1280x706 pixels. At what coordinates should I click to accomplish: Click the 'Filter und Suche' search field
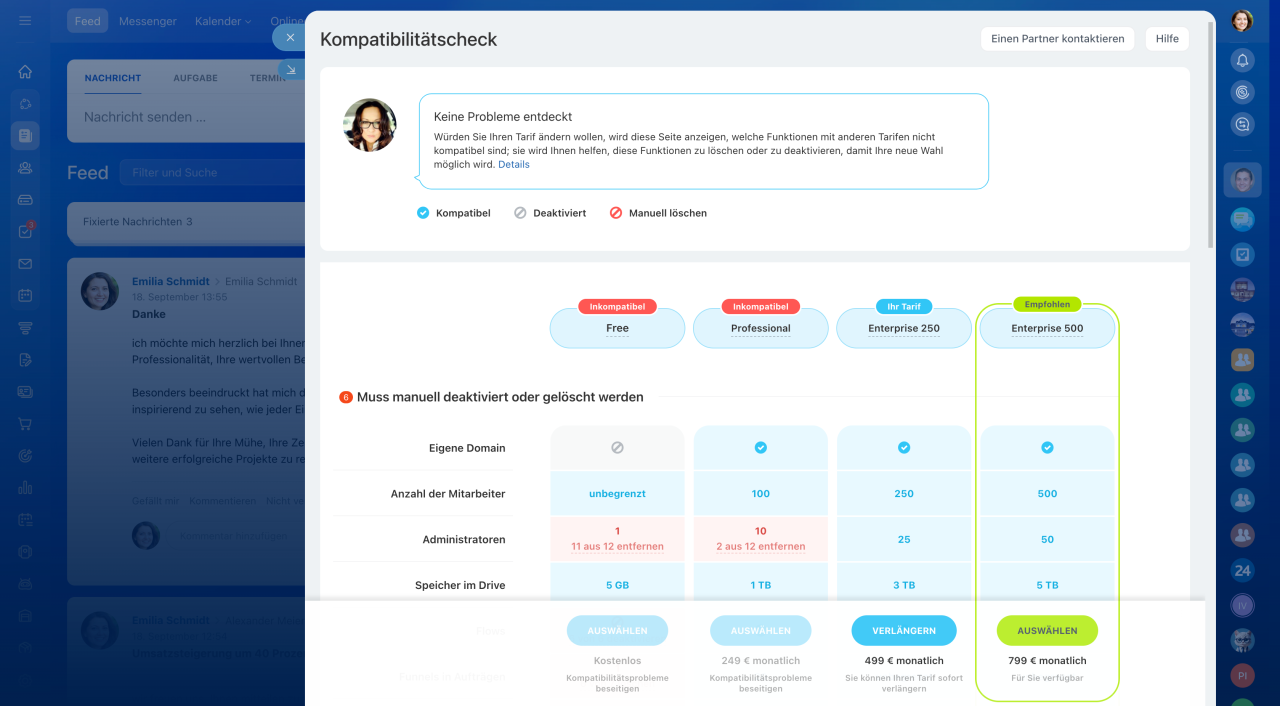coord(213,172)
